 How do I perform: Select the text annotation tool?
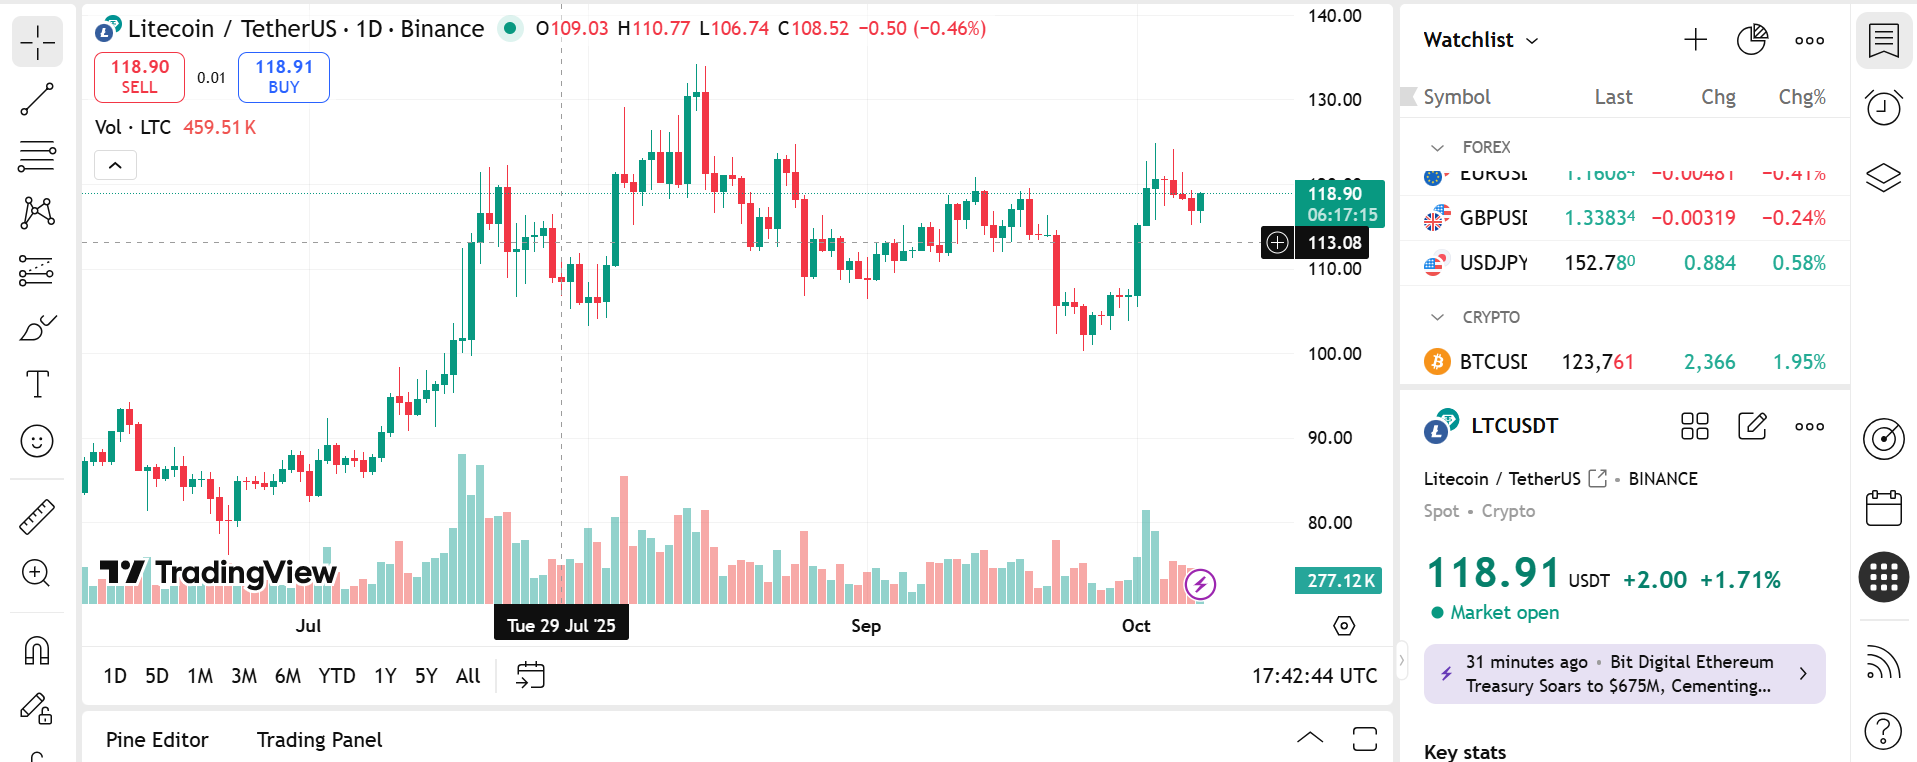[x=37, y=384]
